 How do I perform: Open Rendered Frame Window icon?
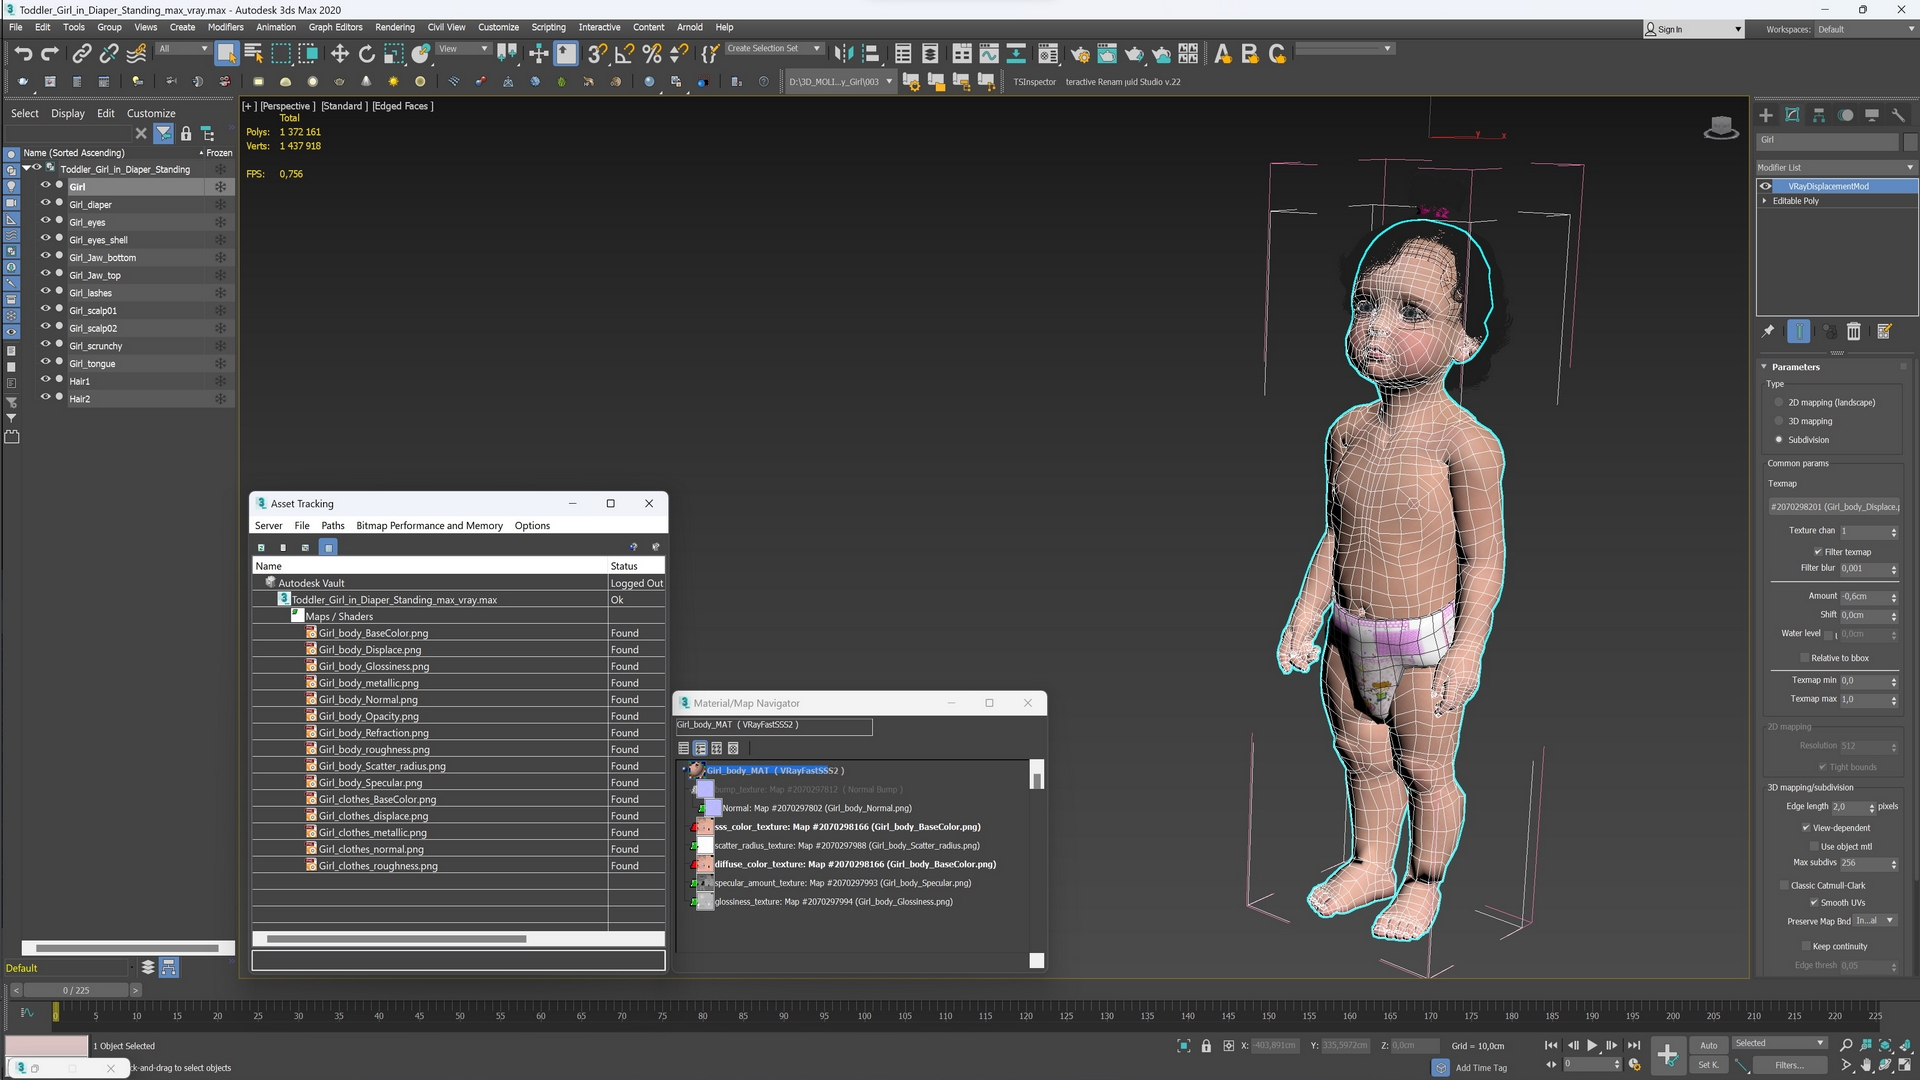click(x=1107, y=53)
